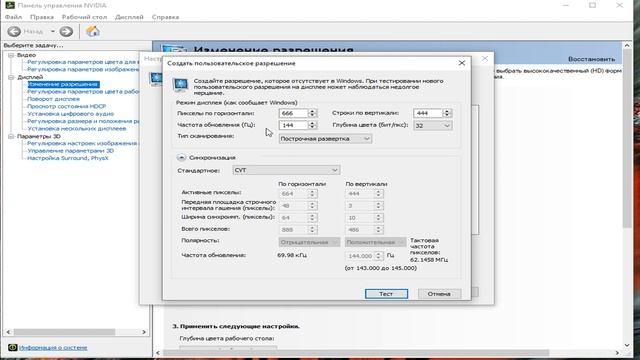Click the 69.98 кГц refresh value
This screenshot has height=360, width=640.
point(292,255)
